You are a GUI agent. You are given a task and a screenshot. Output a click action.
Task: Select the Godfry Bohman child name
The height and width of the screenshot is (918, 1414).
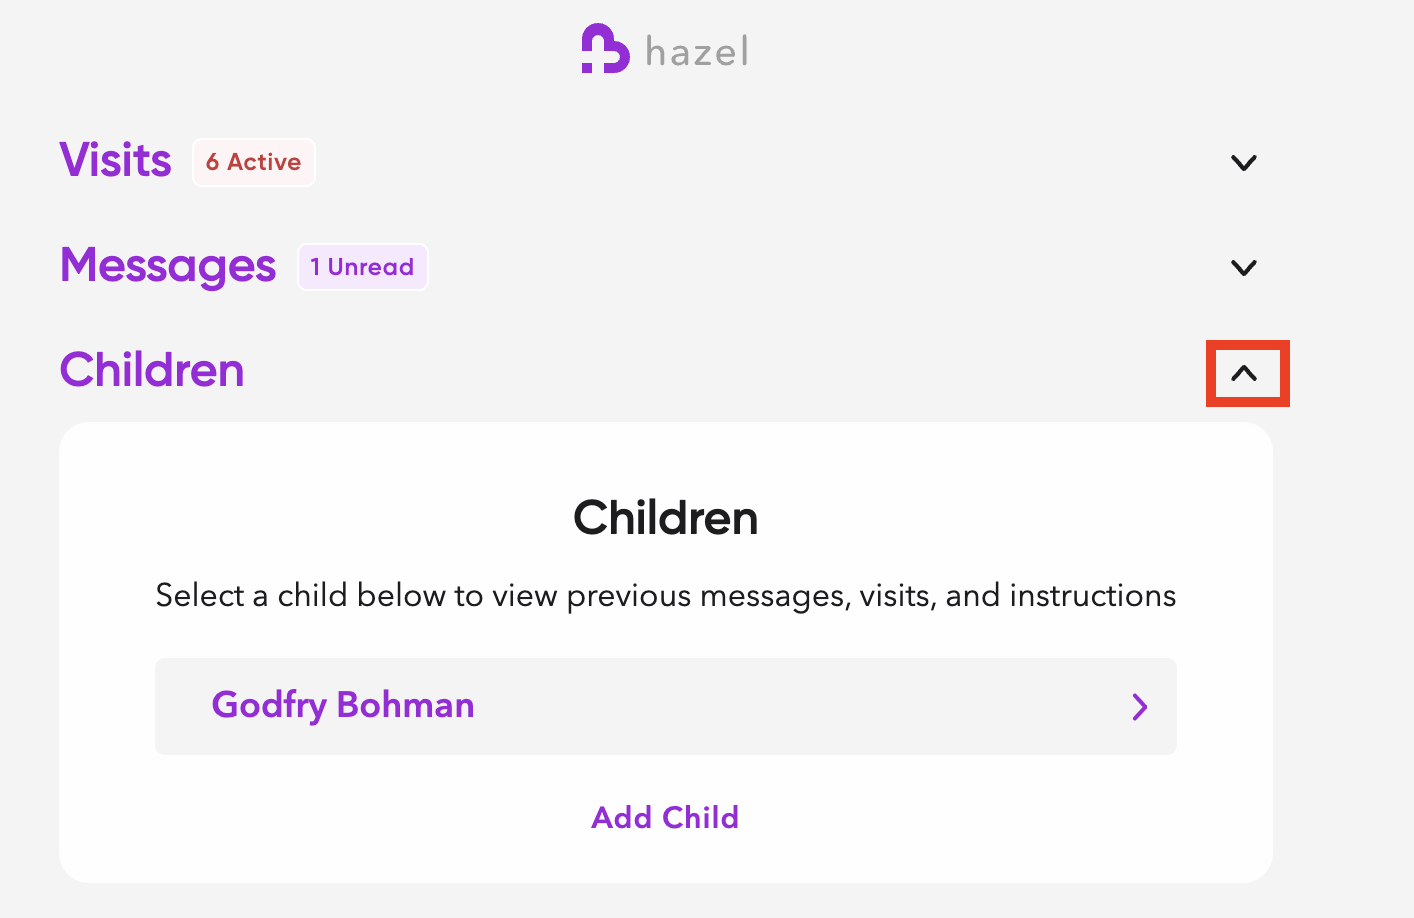coord(343,705)
